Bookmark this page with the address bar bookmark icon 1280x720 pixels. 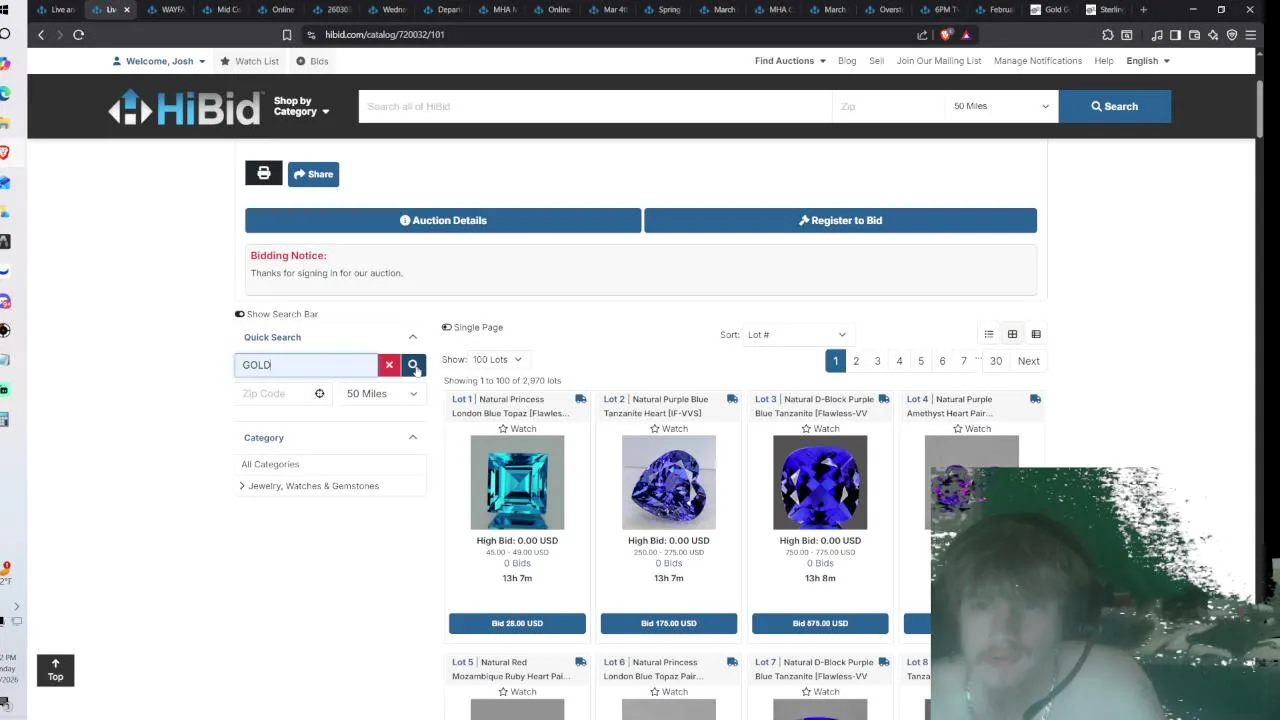point(287,35)
